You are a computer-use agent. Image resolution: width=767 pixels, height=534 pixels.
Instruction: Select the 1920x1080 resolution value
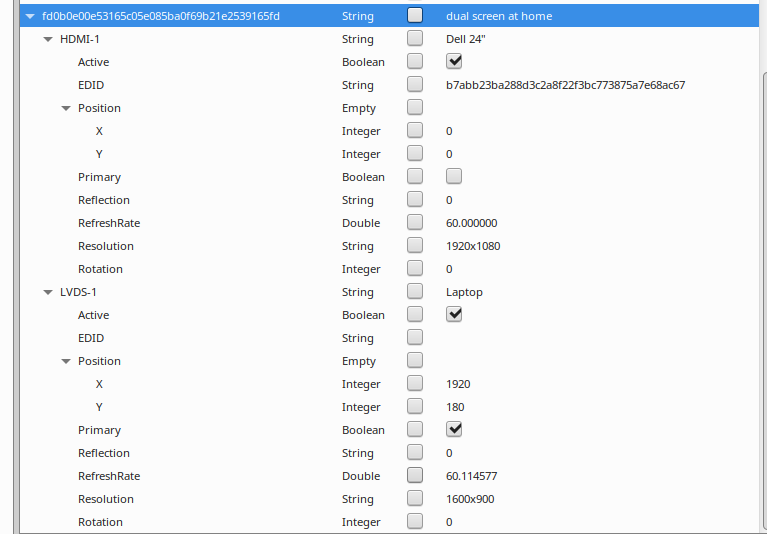pyautogui.click(x=473, y=246)
